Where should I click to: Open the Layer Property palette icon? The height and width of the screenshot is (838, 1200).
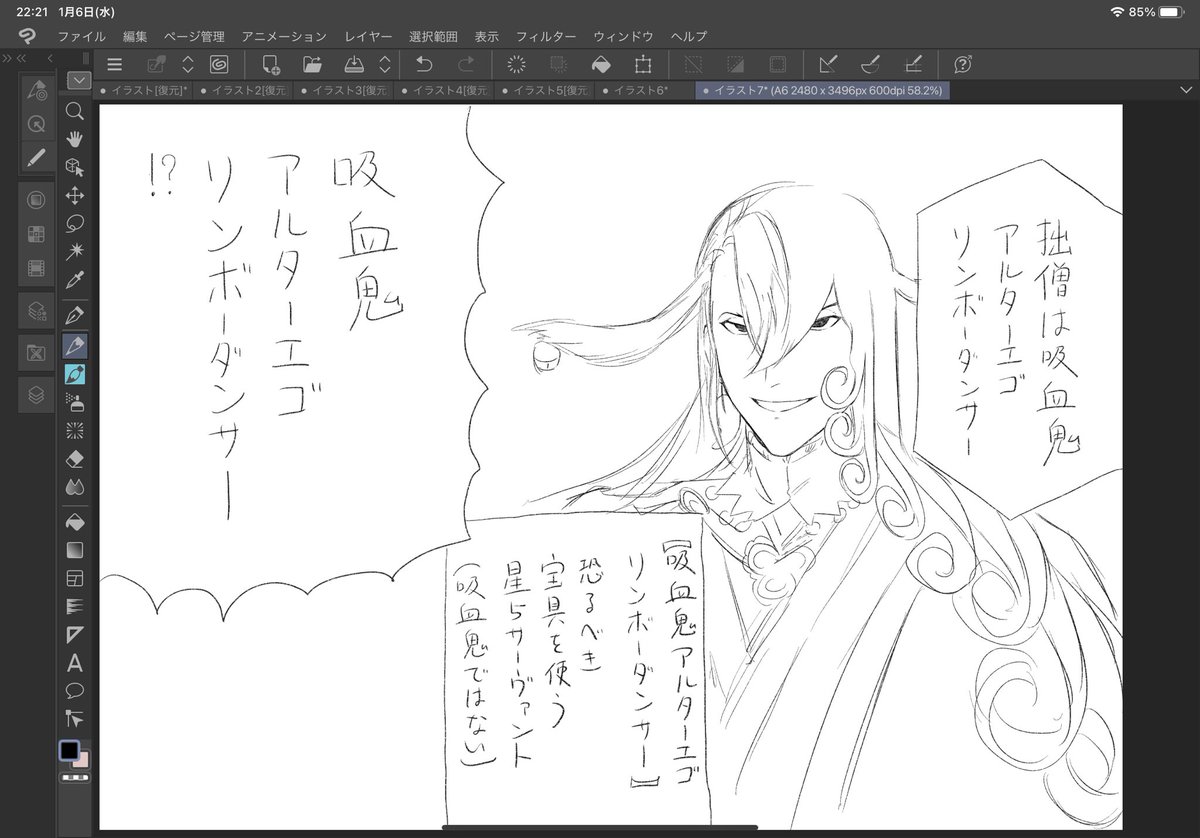point(36,310)
